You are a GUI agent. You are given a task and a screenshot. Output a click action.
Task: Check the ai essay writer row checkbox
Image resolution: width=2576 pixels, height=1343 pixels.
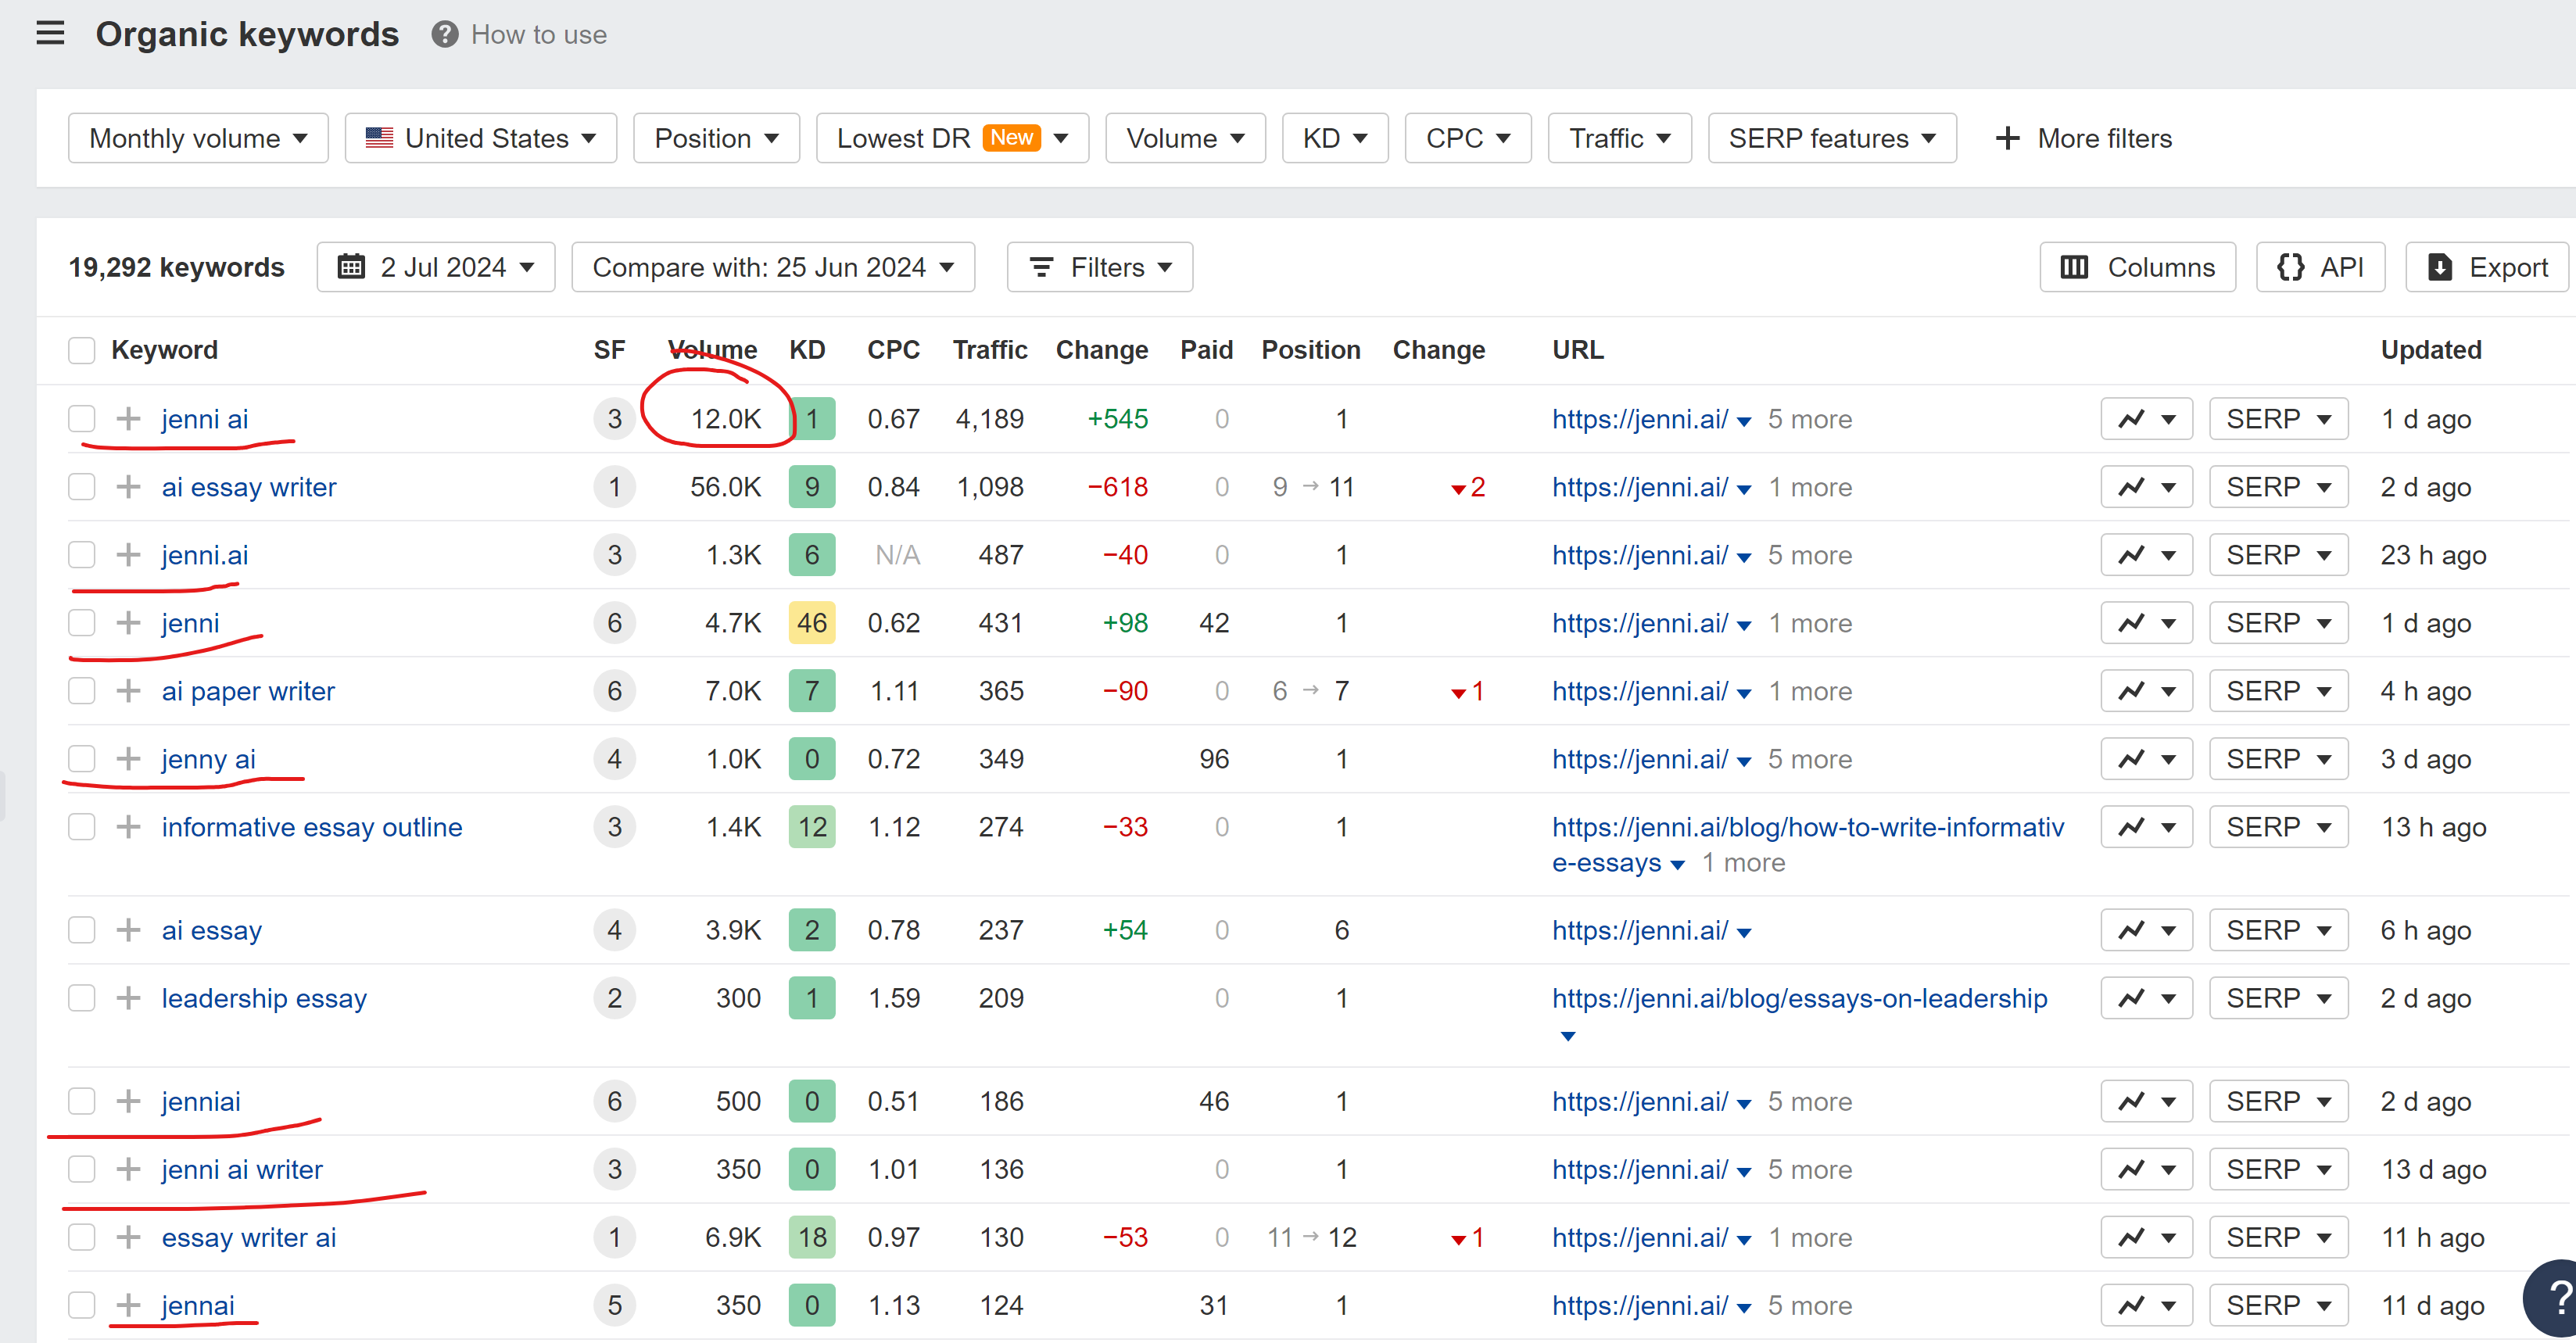click(81, 487)
